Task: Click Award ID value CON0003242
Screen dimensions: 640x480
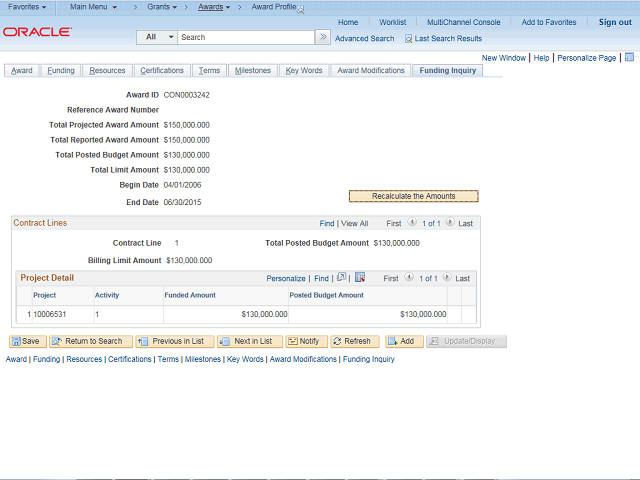Action: tap(187, 95)
